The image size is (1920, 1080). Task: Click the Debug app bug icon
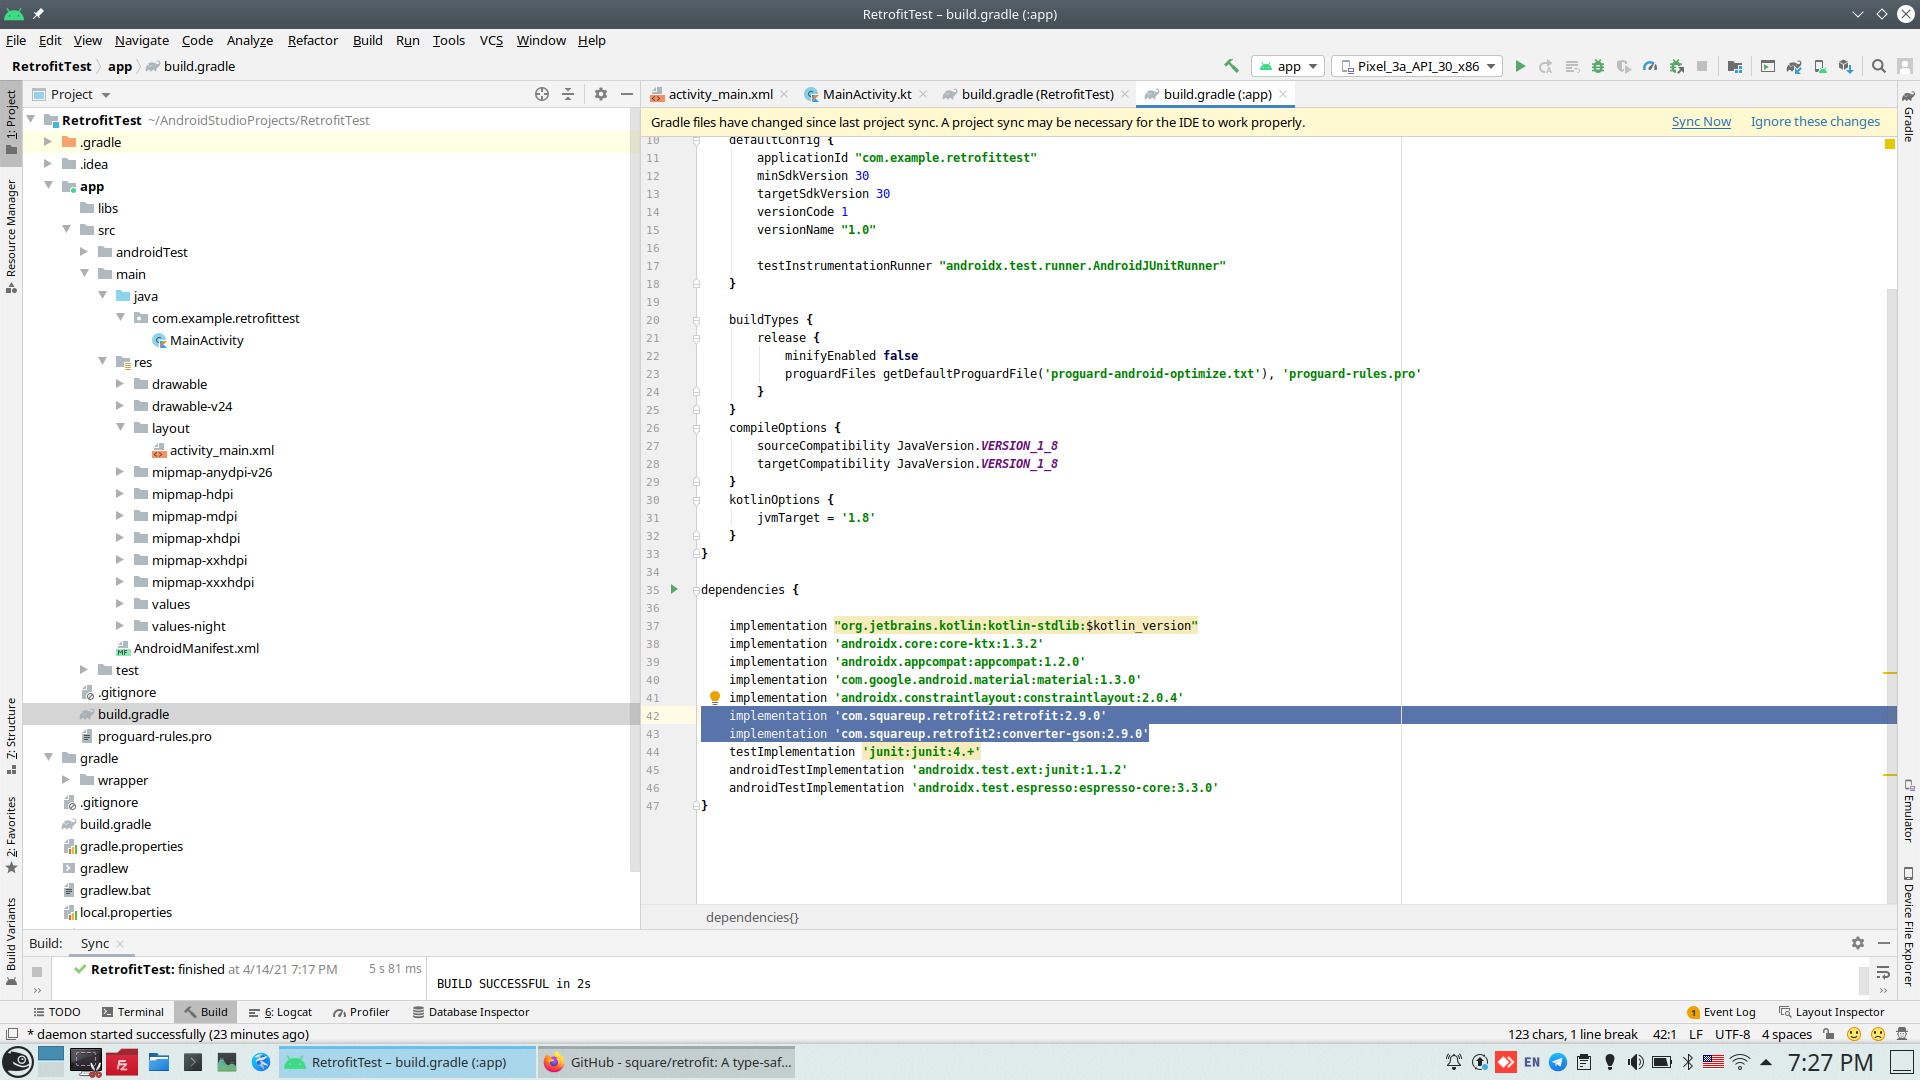[1598, 66]
